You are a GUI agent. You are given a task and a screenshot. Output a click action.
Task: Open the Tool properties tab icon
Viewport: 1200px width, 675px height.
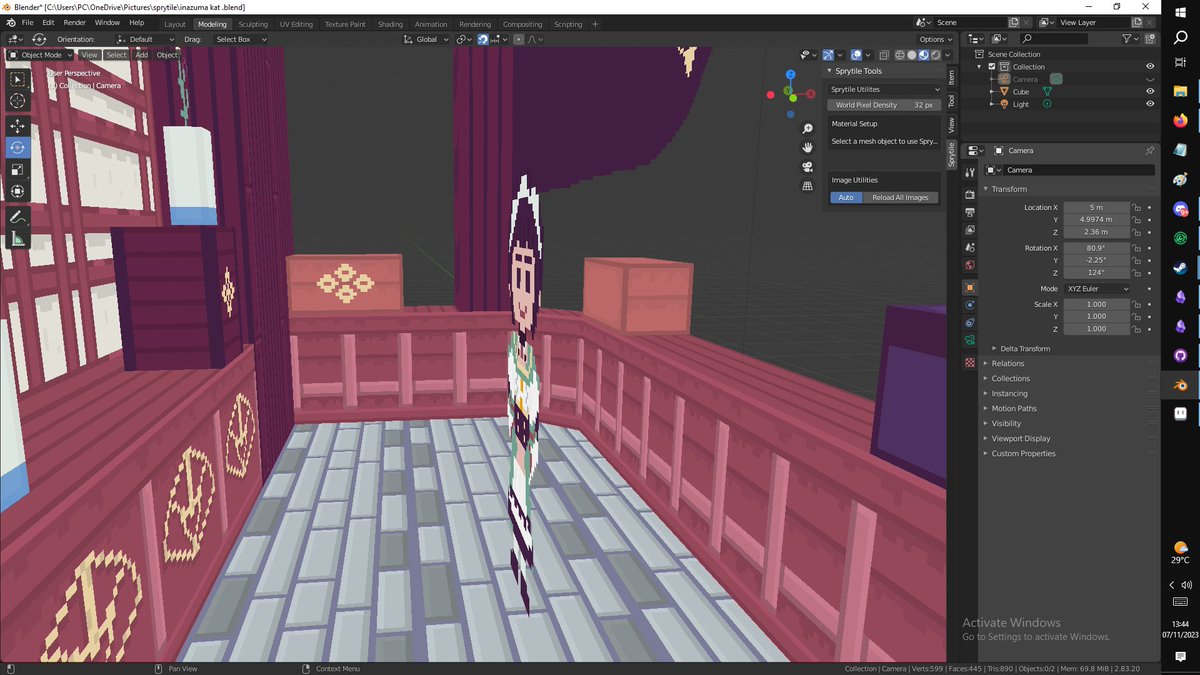(x=969, y=173)
